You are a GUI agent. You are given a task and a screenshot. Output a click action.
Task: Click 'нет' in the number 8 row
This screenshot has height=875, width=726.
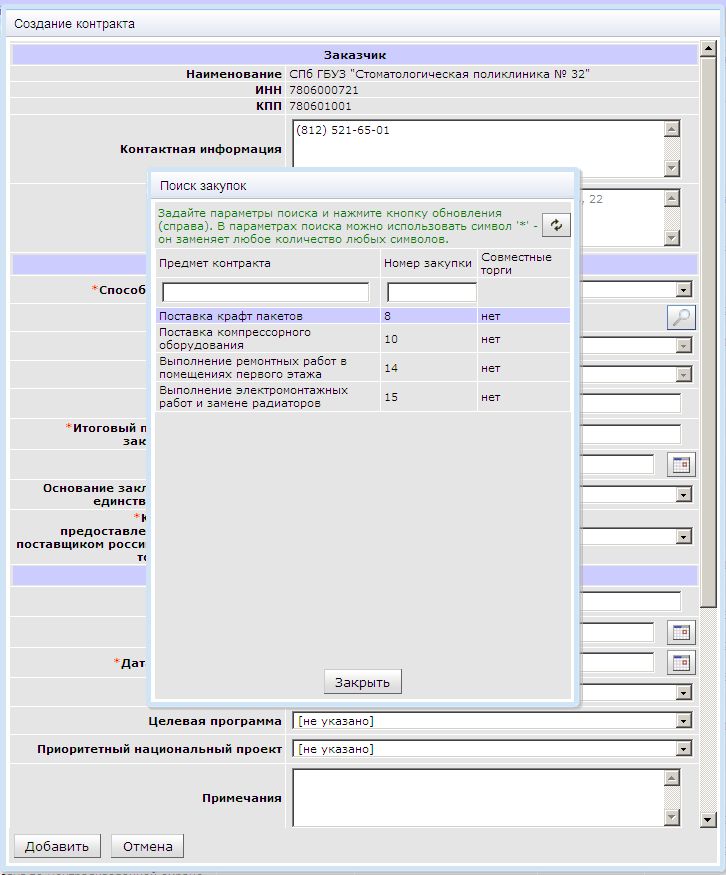point(491,316)
